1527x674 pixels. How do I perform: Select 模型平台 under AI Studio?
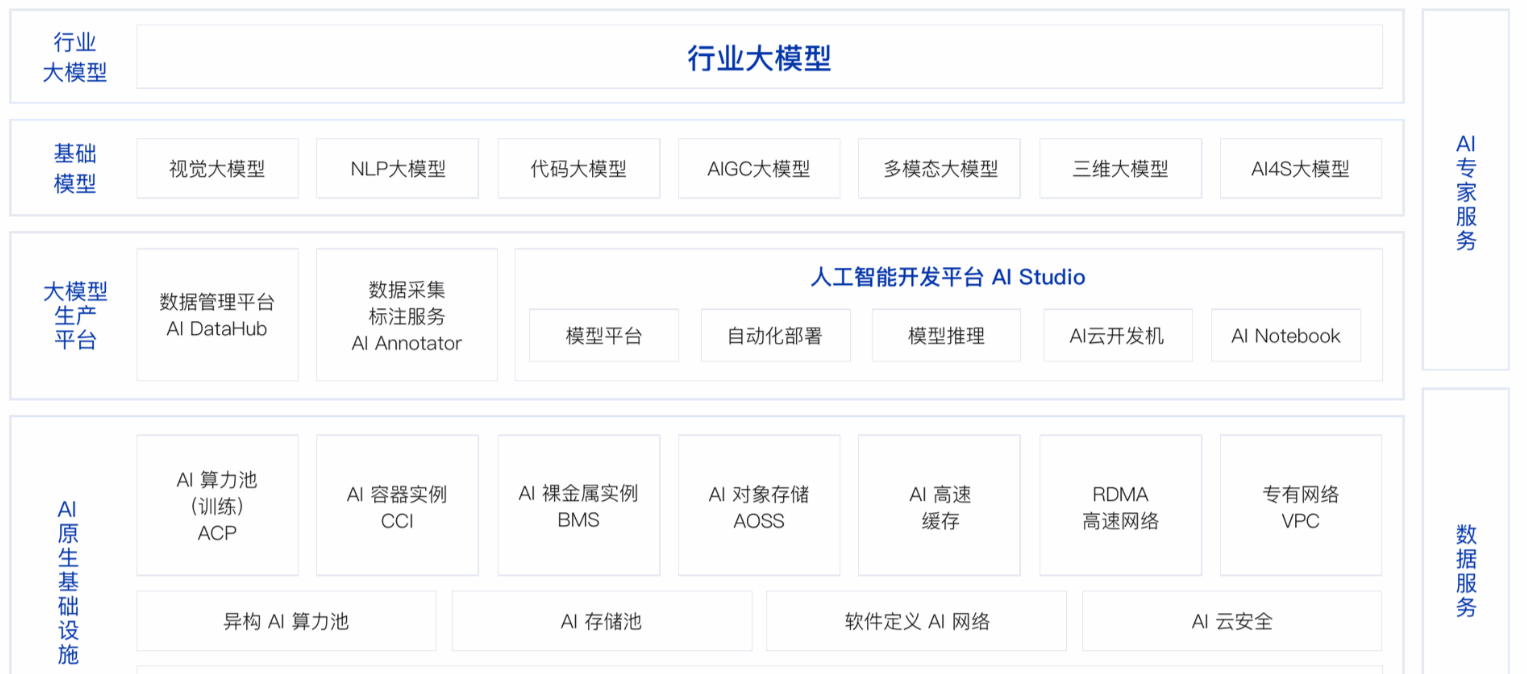(x=604, y=335)
